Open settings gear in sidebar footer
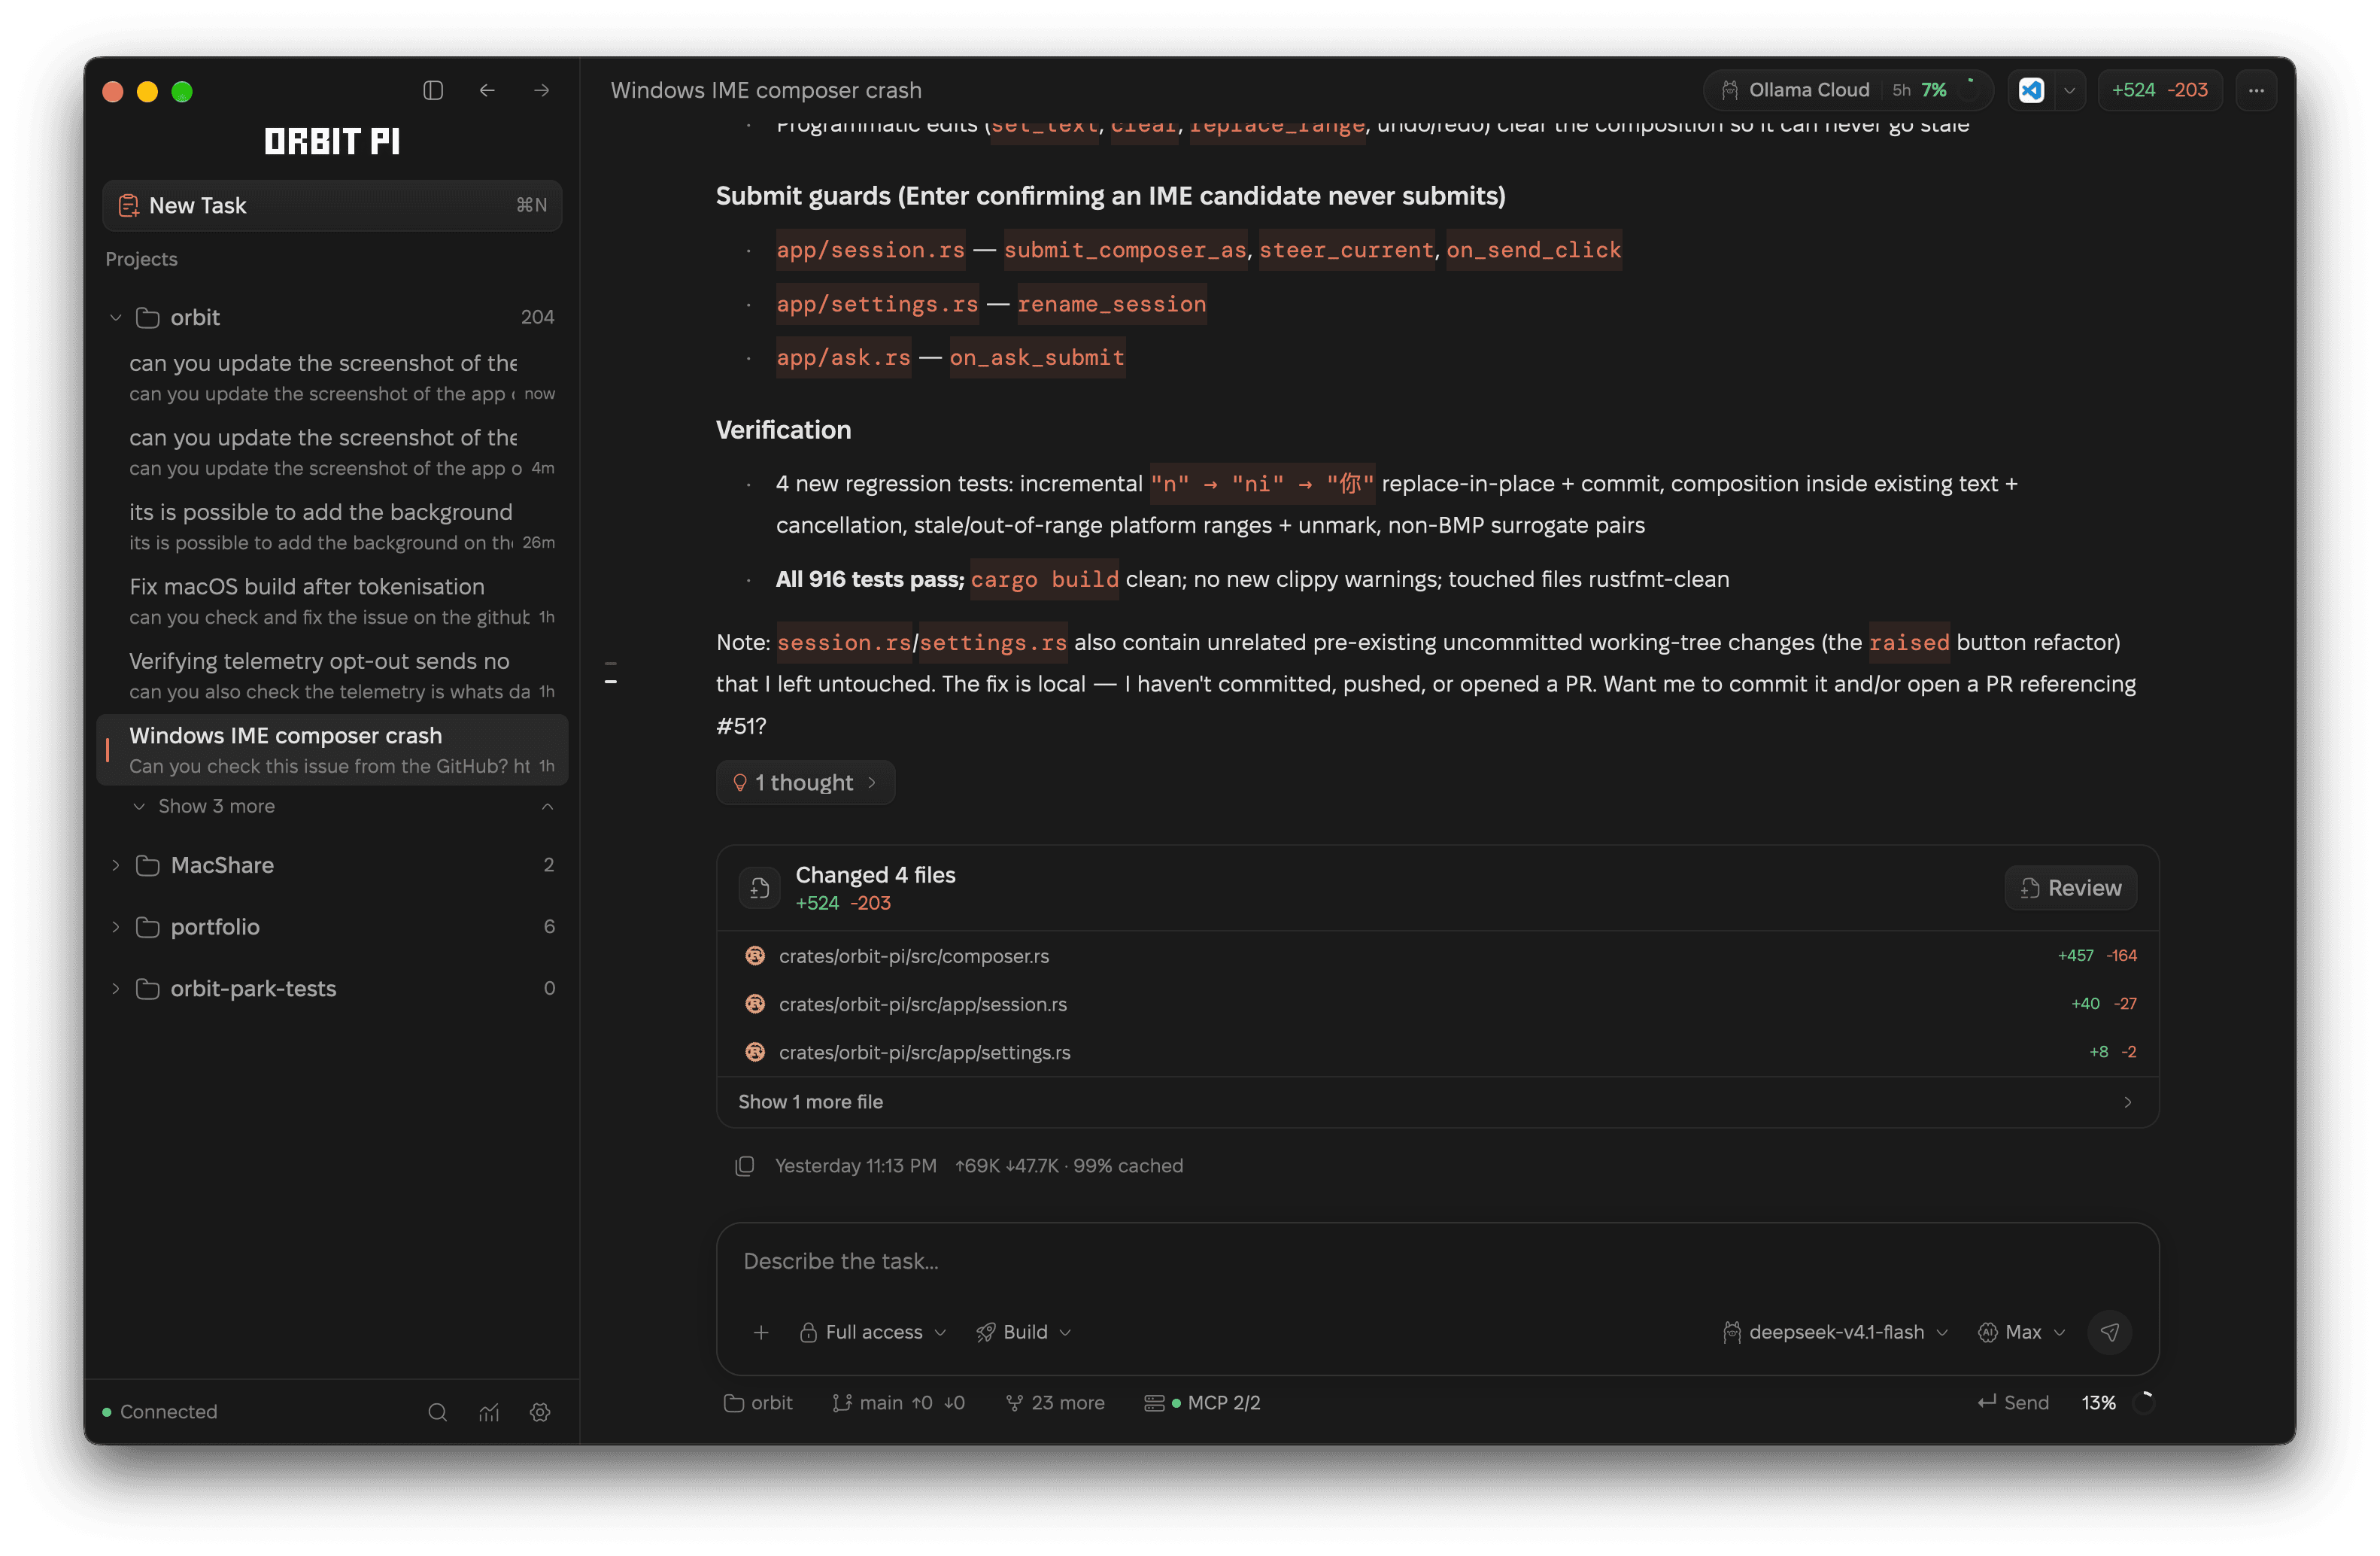The image size is (2380, 1556). click(x=540, y=1411)
